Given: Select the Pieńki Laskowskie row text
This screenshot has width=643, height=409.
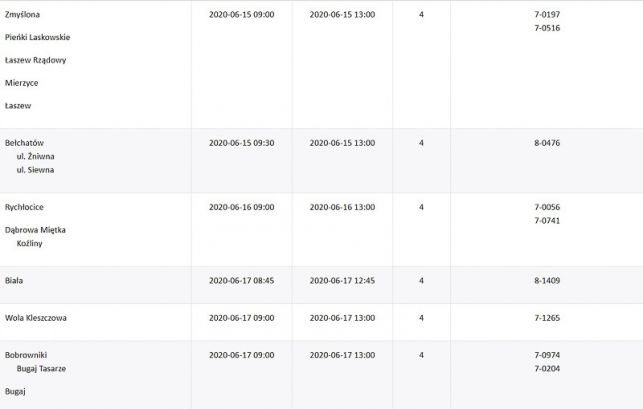Looking at the screenshot, I should coord(38,38).
